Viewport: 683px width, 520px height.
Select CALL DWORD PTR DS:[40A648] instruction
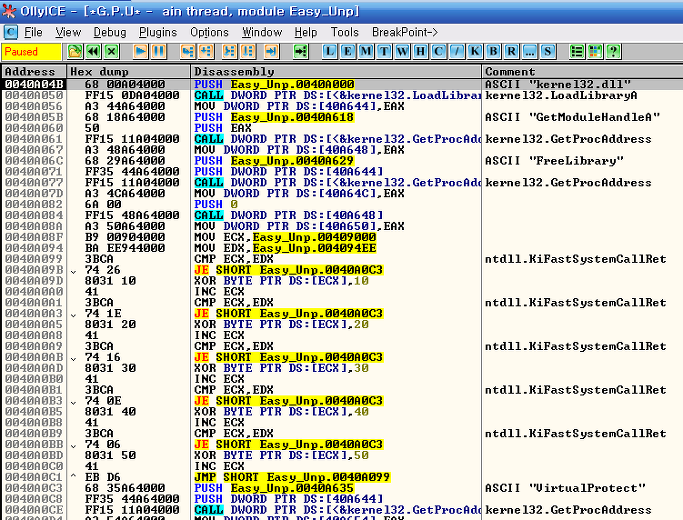(x=288, y=216)
